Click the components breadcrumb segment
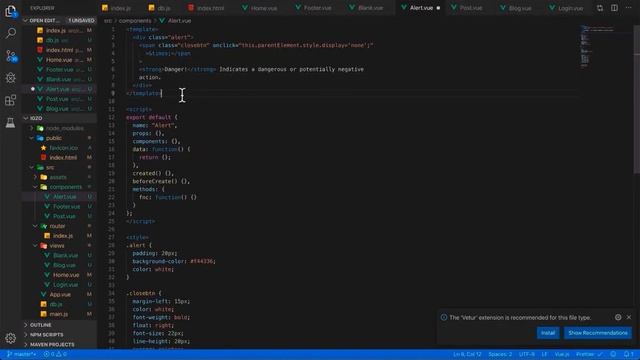 pyautogui.click(x=135, y=20)
